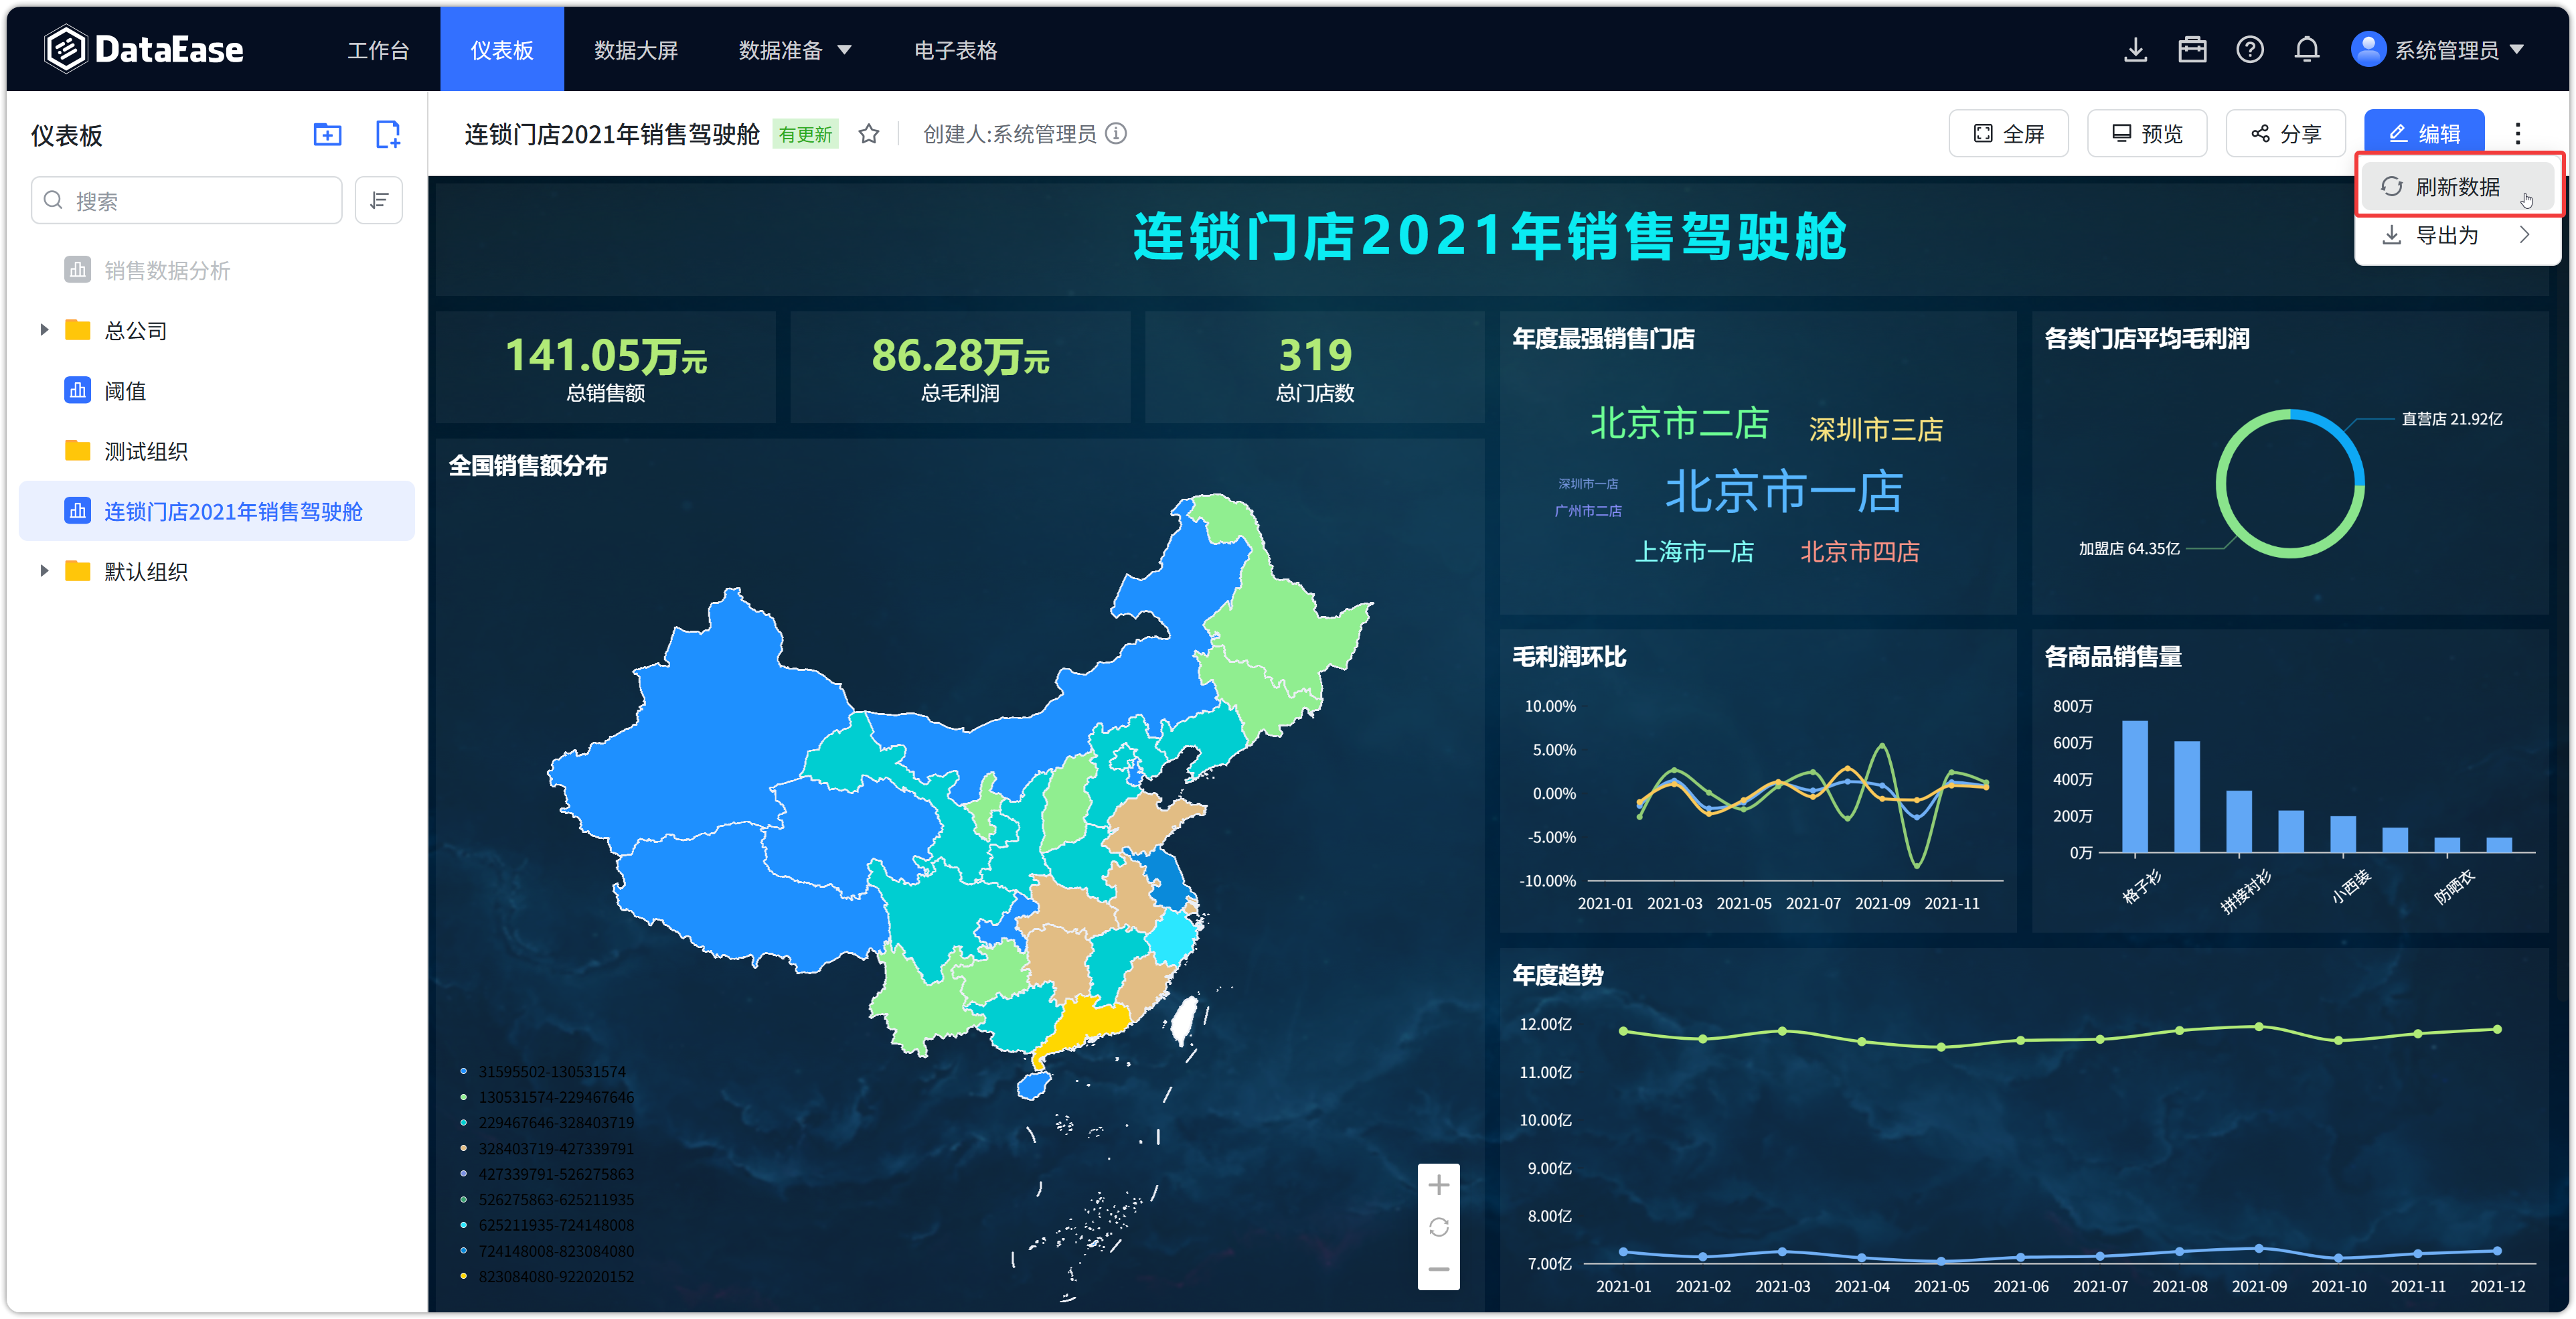The image size is (2576, 1319).
Task: Create a new folder in dashboard panel
Action: point(327,135)
